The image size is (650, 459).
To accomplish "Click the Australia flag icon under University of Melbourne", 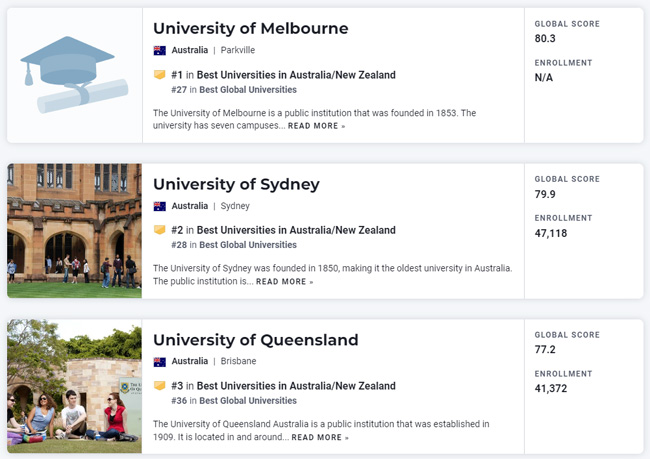I will pyautogui.click(x=159, y=50).
